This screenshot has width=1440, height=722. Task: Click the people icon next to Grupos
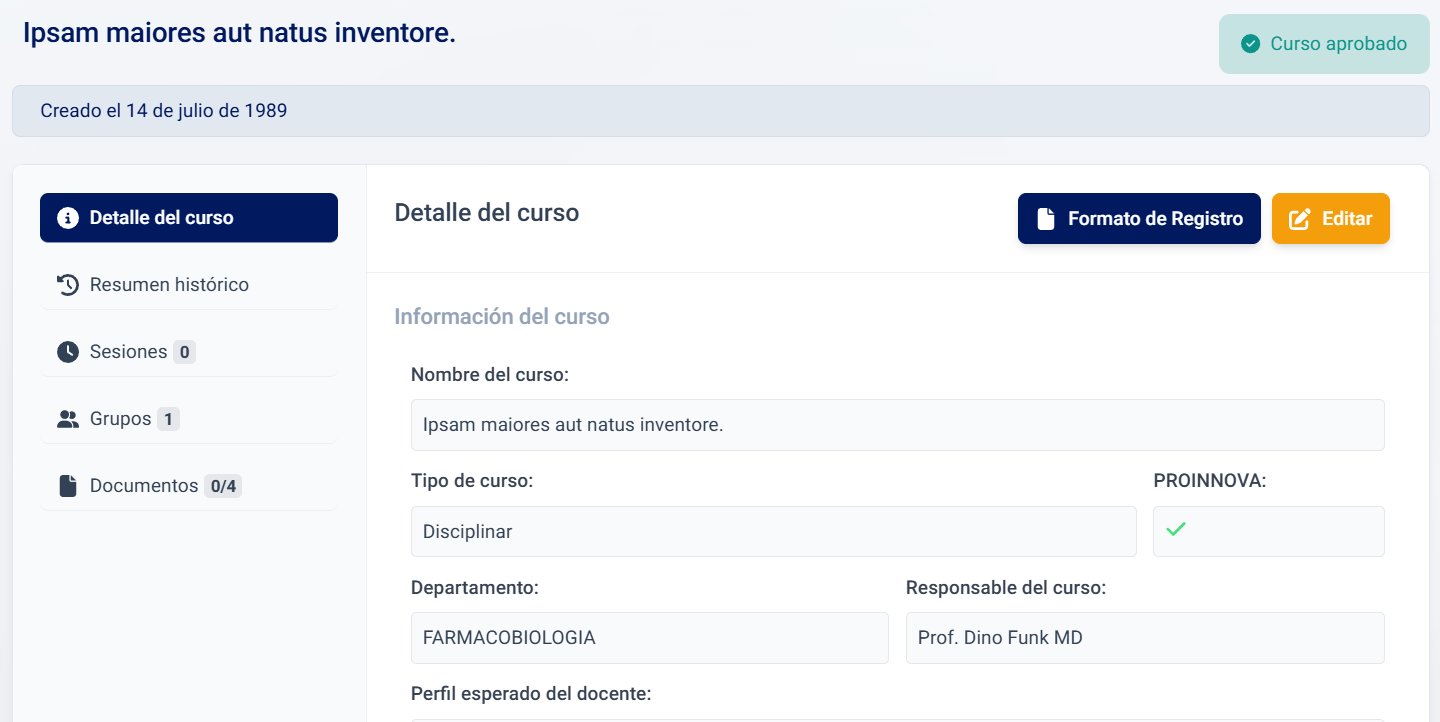click(68, 419)
